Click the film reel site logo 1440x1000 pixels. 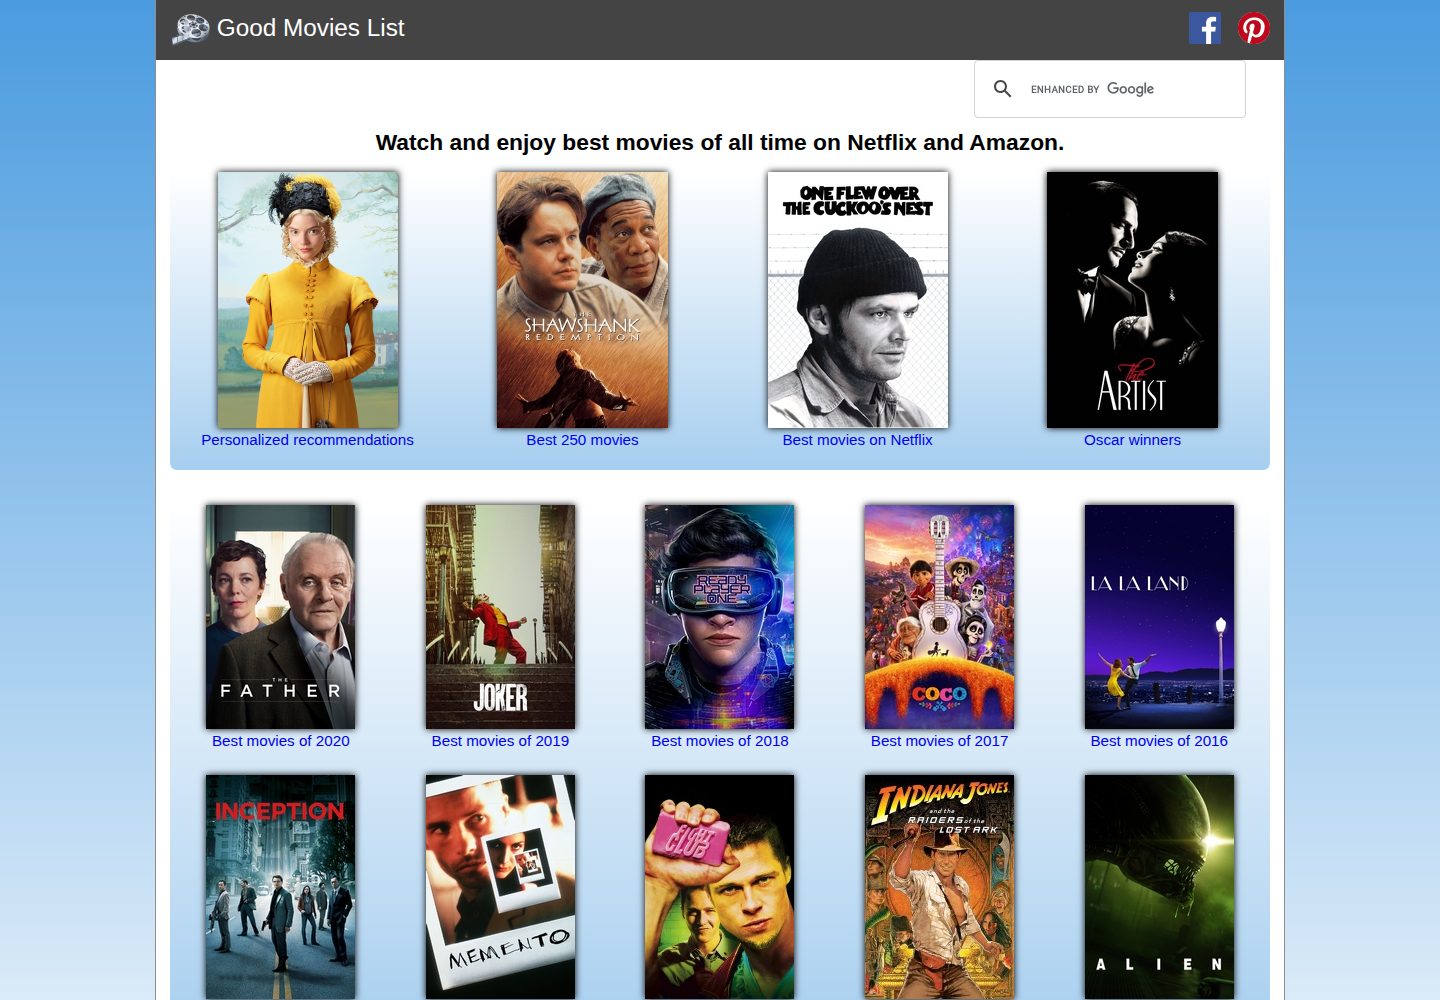(190, 29)
